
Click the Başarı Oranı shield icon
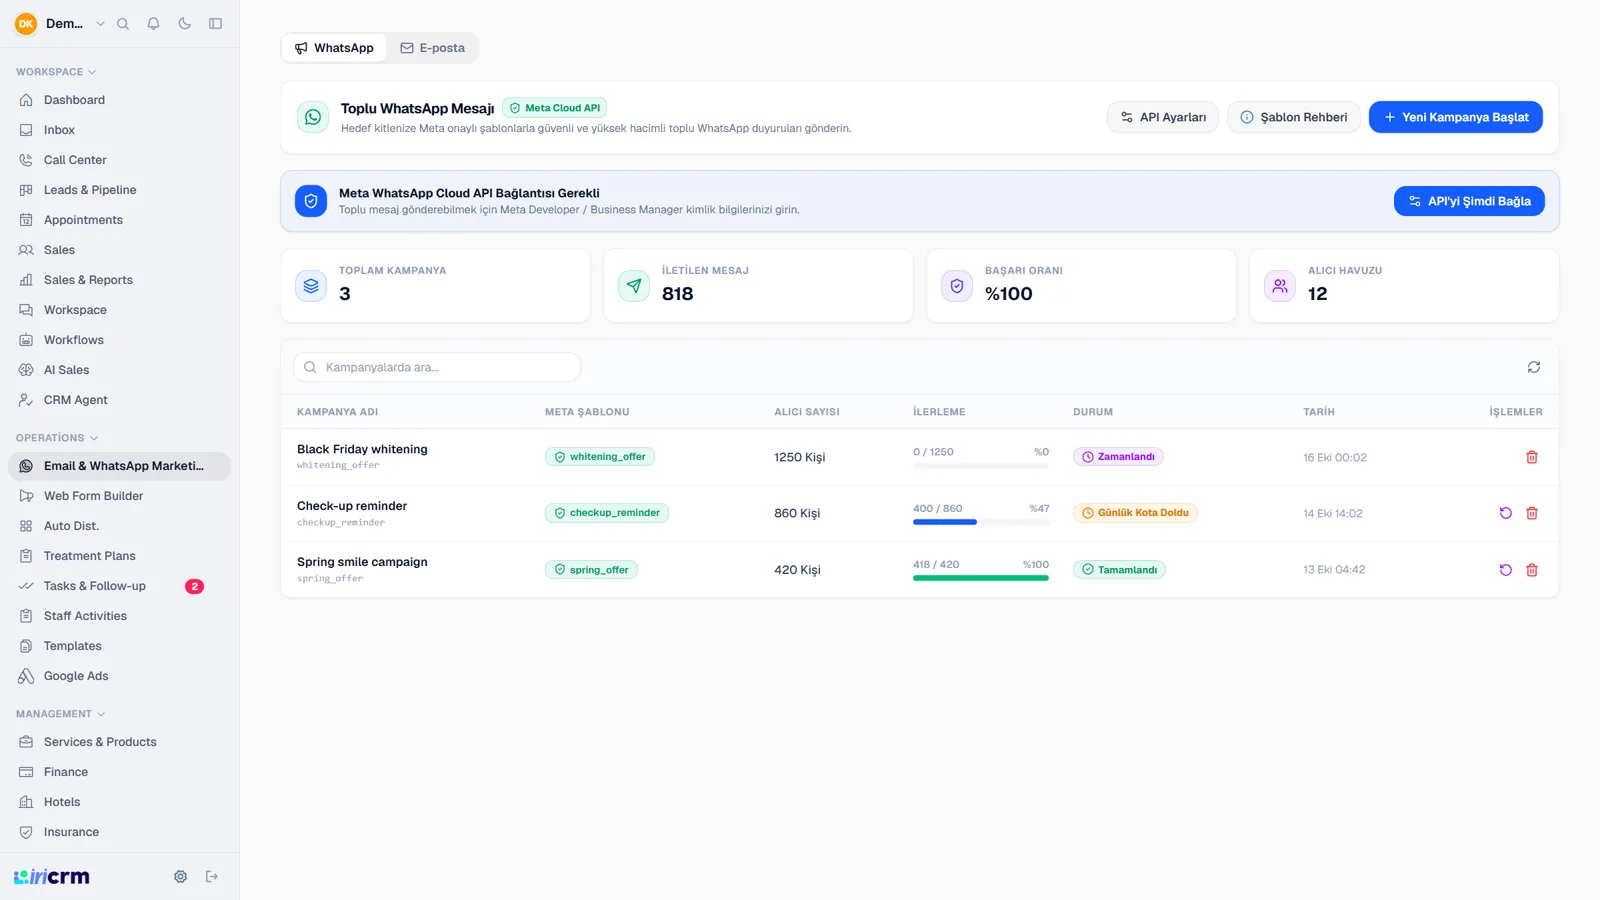coord(957,286)
